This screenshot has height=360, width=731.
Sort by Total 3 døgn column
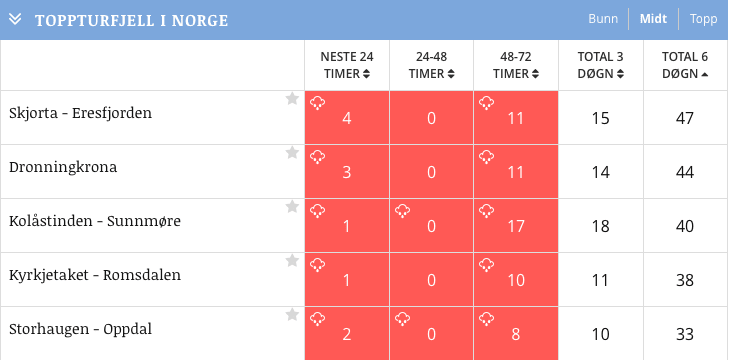(600, 65)
